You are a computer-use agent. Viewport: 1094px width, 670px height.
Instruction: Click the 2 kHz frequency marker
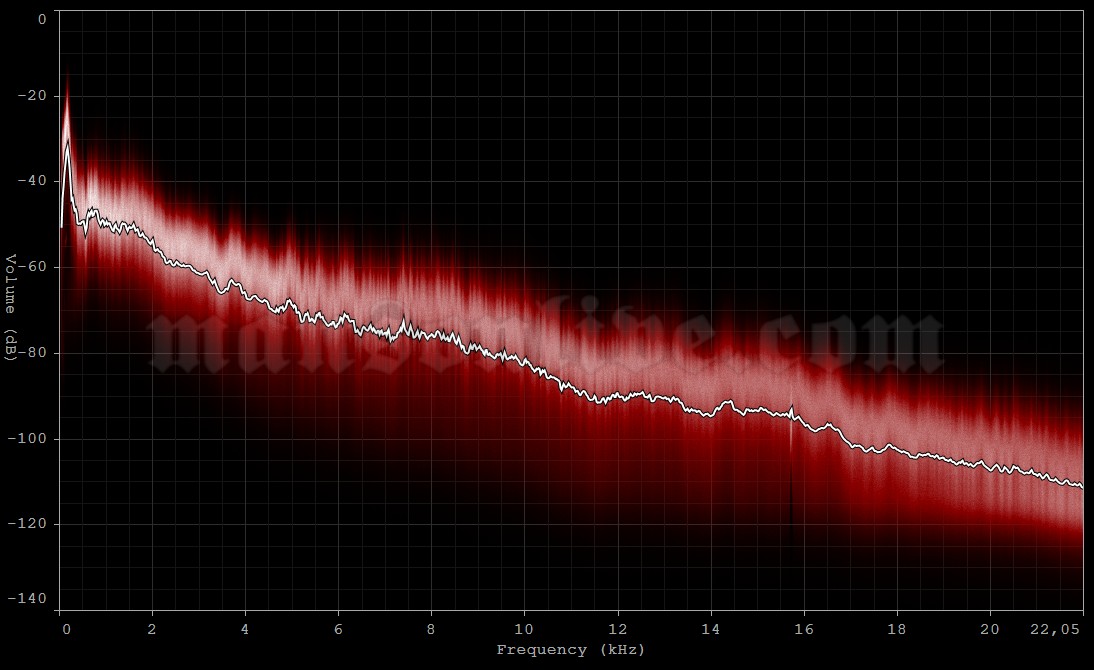152,630
